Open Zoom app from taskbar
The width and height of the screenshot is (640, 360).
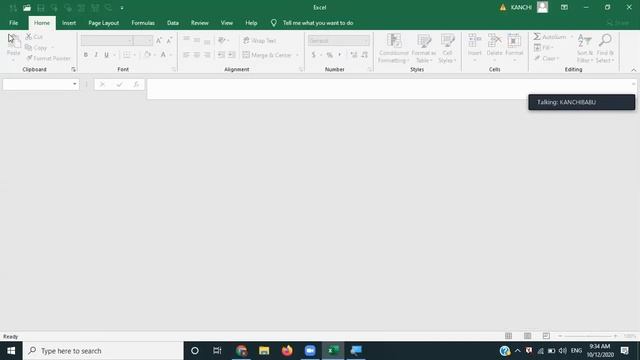pos(310,351)
